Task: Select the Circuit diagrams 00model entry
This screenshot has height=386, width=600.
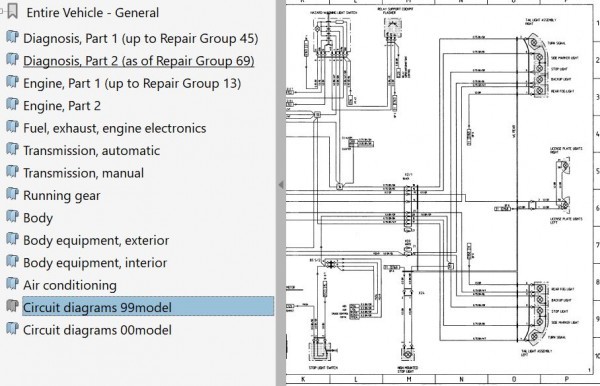Action: [97, 330]
